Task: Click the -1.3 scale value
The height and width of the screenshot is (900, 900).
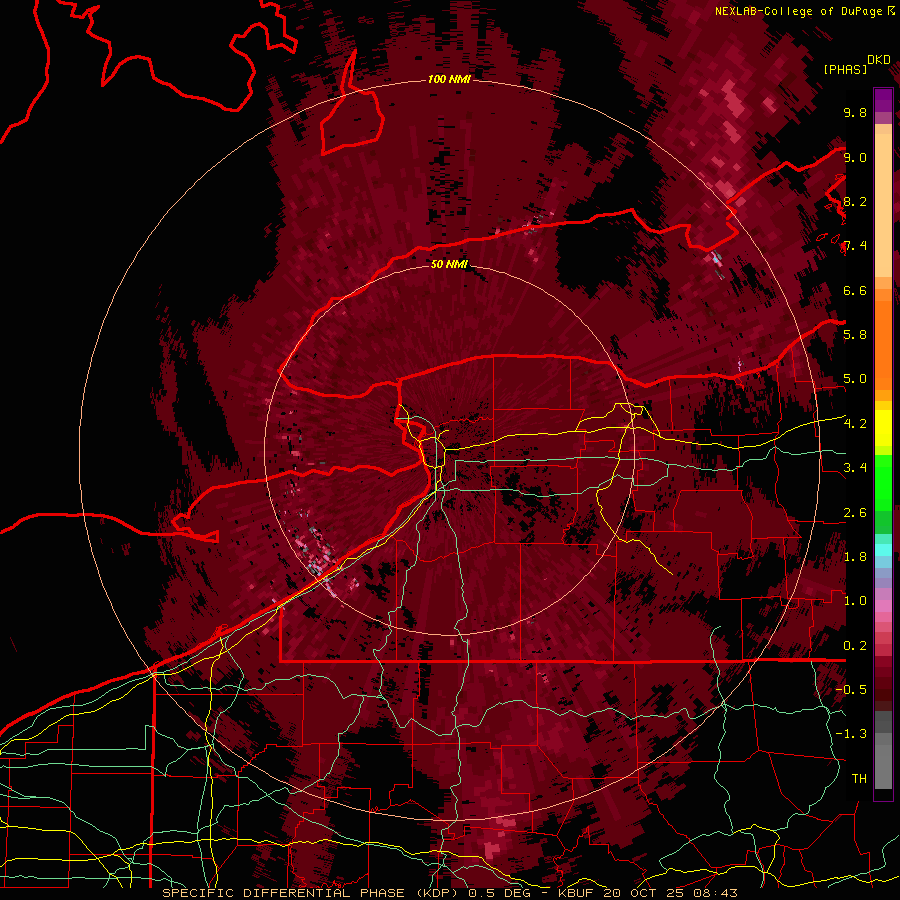Action: click(852, 734)
